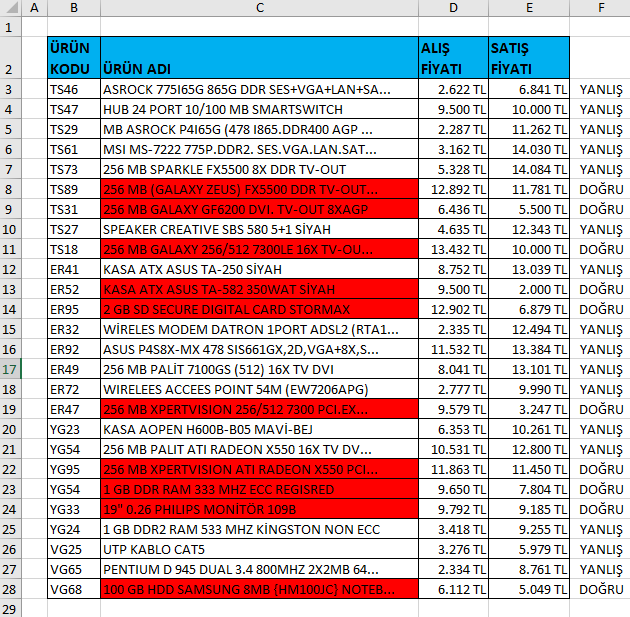Click the 12.902 TL purchase price cell
Image resolution: width=630 pixels, height=617 pixels.
click(x=454, y=309)
